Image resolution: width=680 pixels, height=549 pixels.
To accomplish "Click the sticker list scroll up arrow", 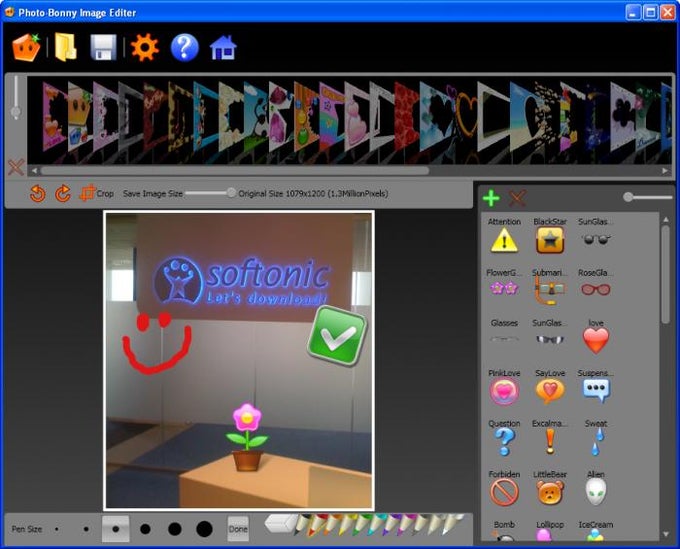I will [666, 219].
